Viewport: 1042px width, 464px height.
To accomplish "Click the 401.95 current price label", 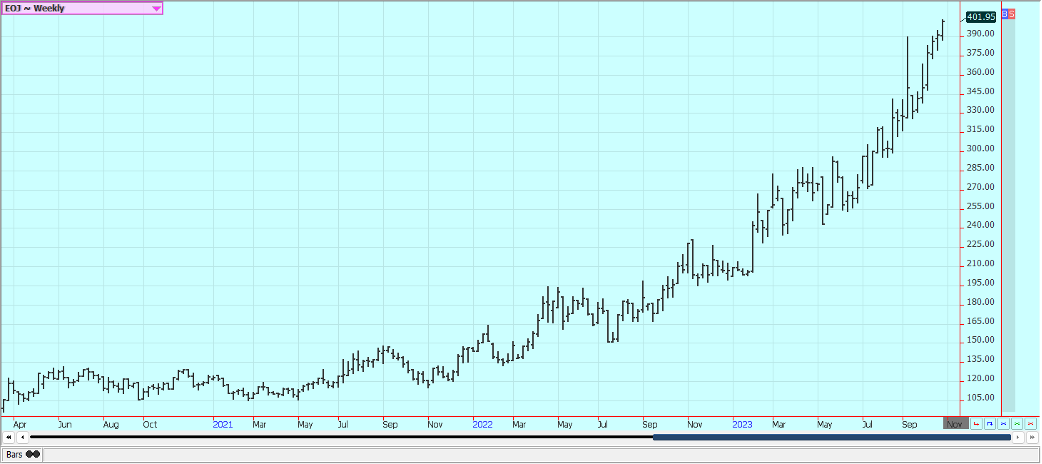I will click(x=982, y=17).
